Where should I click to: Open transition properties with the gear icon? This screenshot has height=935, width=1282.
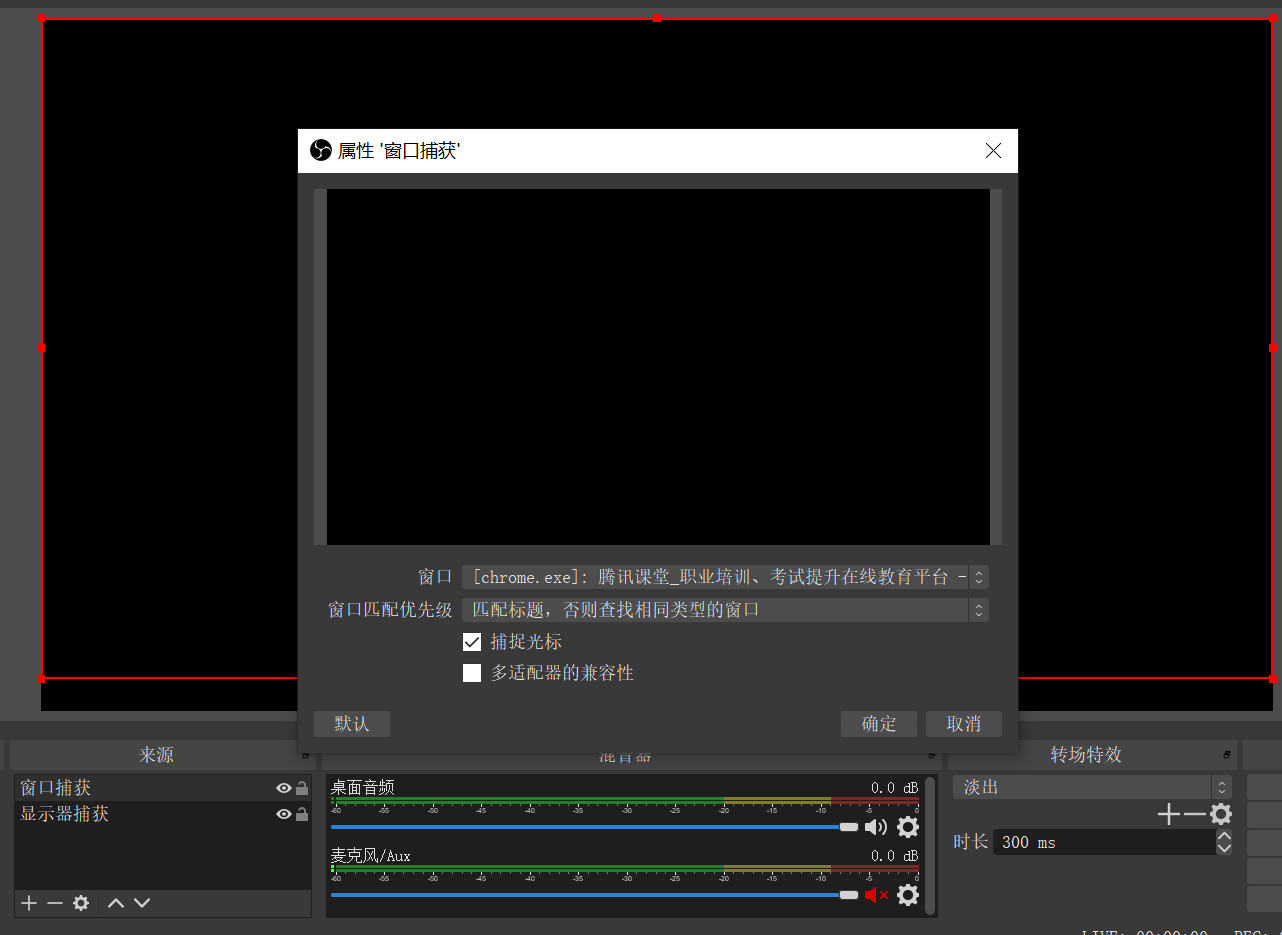pos(1221,814)
